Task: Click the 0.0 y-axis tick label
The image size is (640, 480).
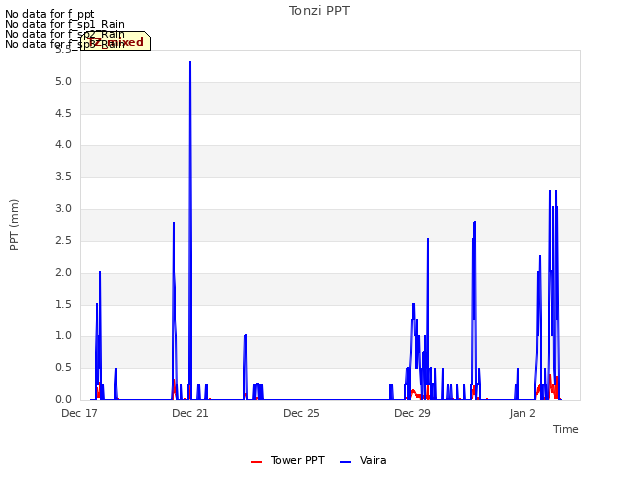Action: click(63, 399)
